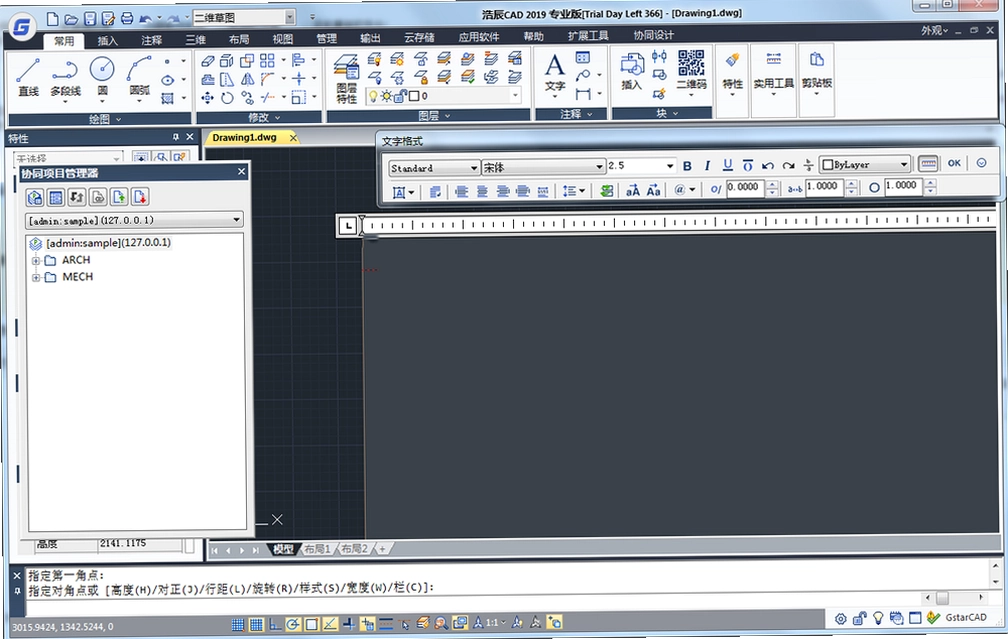Apply Overline in text format toolbar
Image resolution: width=1008 pixels, height=639 pixels.
pos(747,165)
